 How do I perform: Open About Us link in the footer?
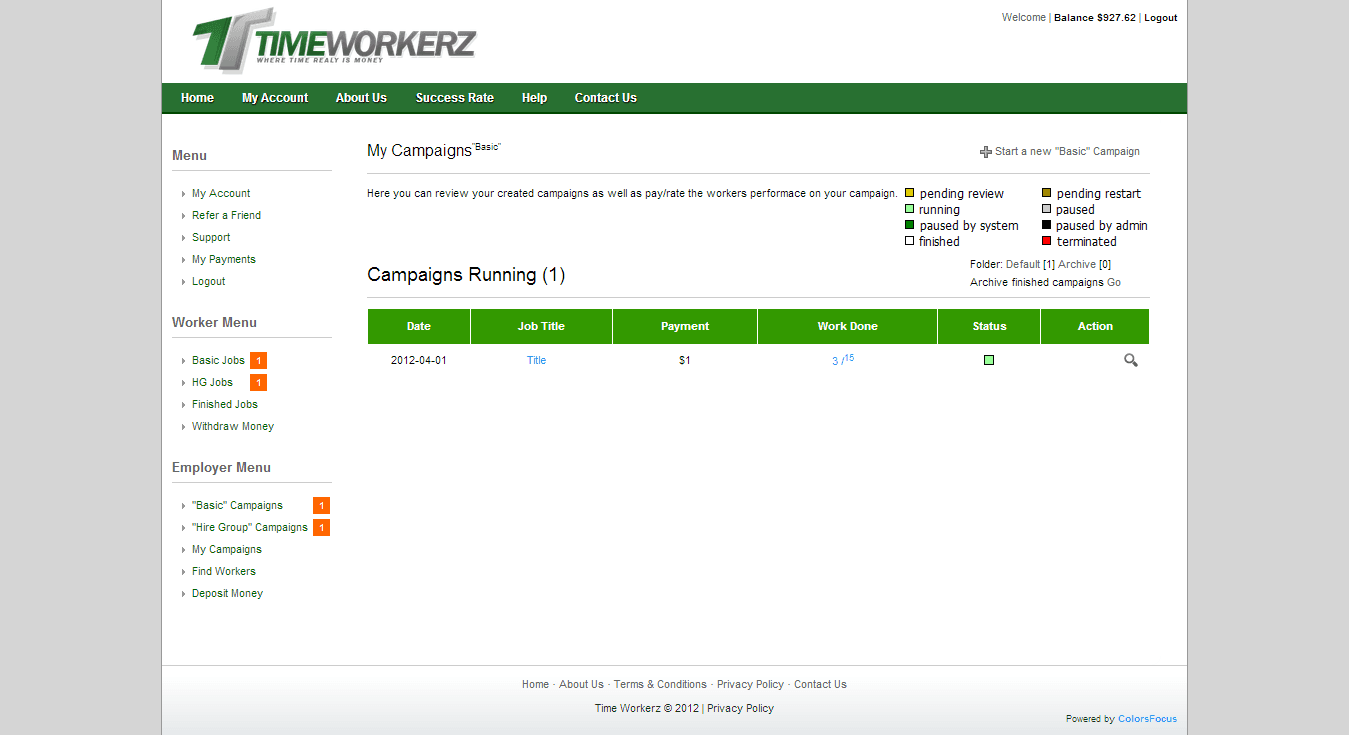tap(581, 685)
